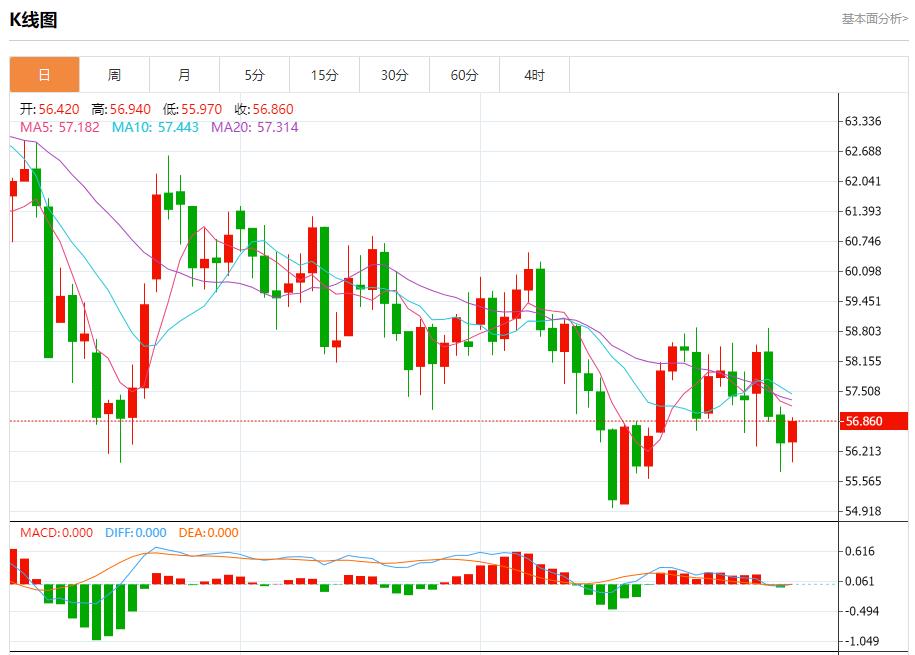
Task: Select the 日 daily chart tab
Action: [x=44, y=75]
